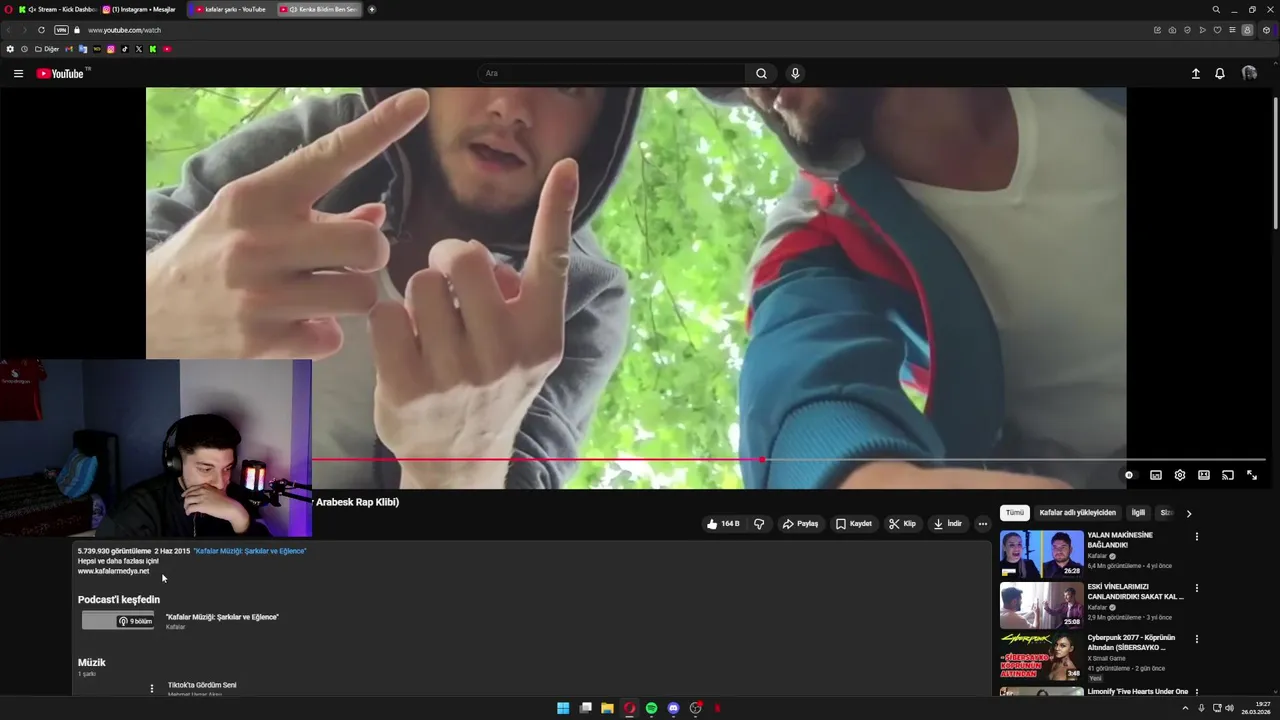Open File Explorer from the taskbar
The height and width of the screenshot is (720, 1280).
(x=607, y=708)
